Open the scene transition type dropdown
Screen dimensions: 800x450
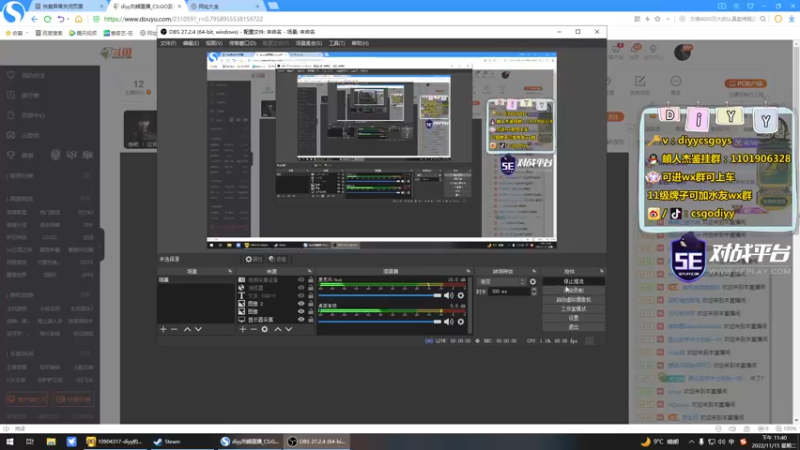pyautogui.click(x=501, y=282)
